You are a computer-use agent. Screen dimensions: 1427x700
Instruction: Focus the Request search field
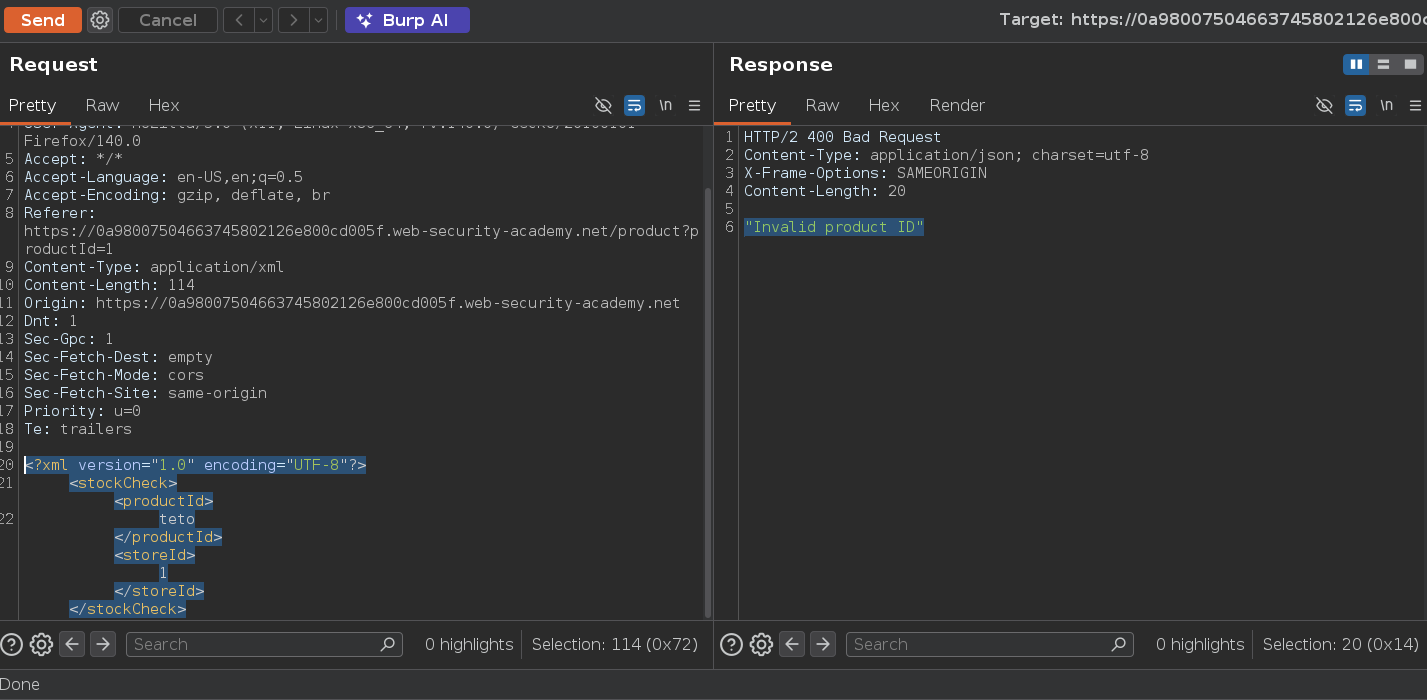[264, 645]
